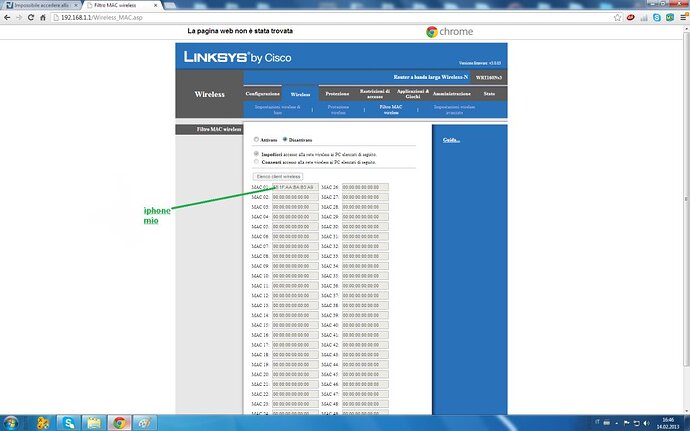Open the Protezione router tab
Screen dimensions: 690x431
(337, 93)
